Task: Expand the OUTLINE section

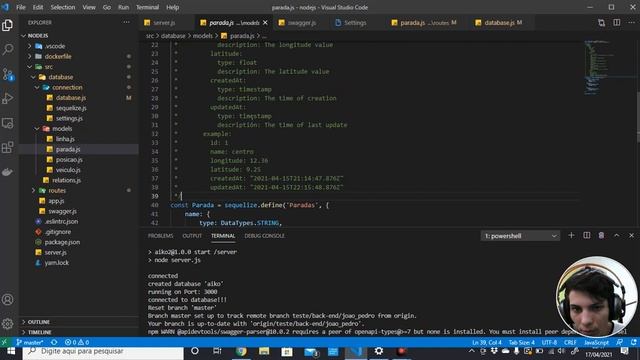Action: click(x=39, y=322)
